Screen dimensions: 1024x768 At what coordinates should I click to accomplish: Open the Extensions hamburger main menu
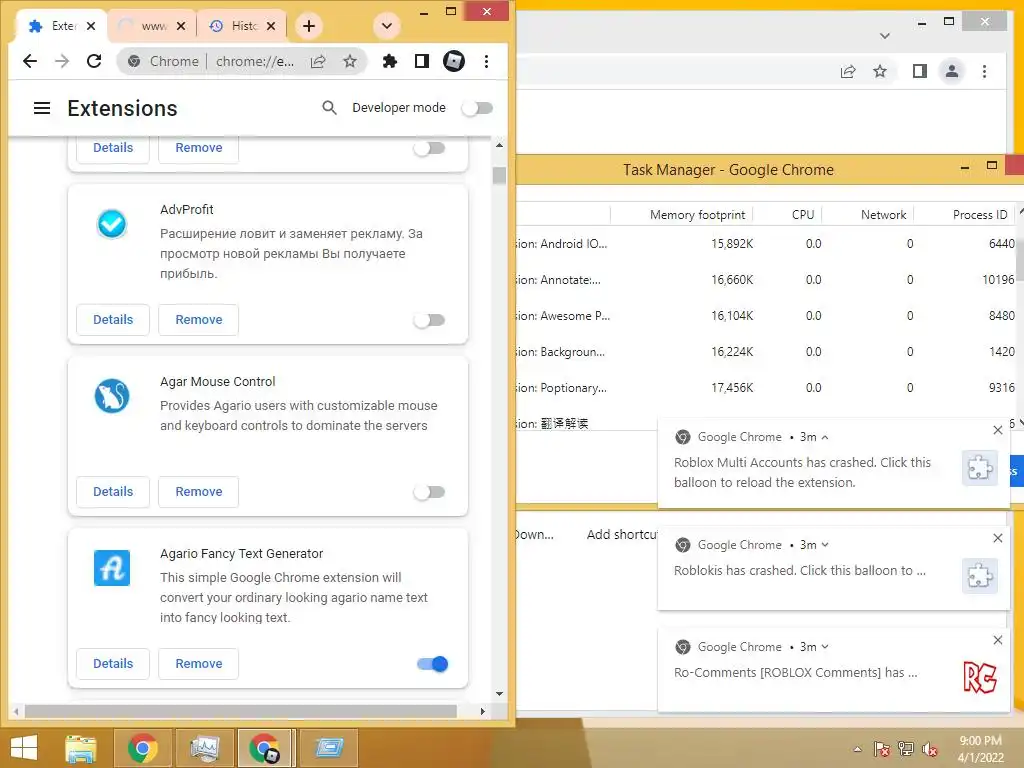pos(42,108)
